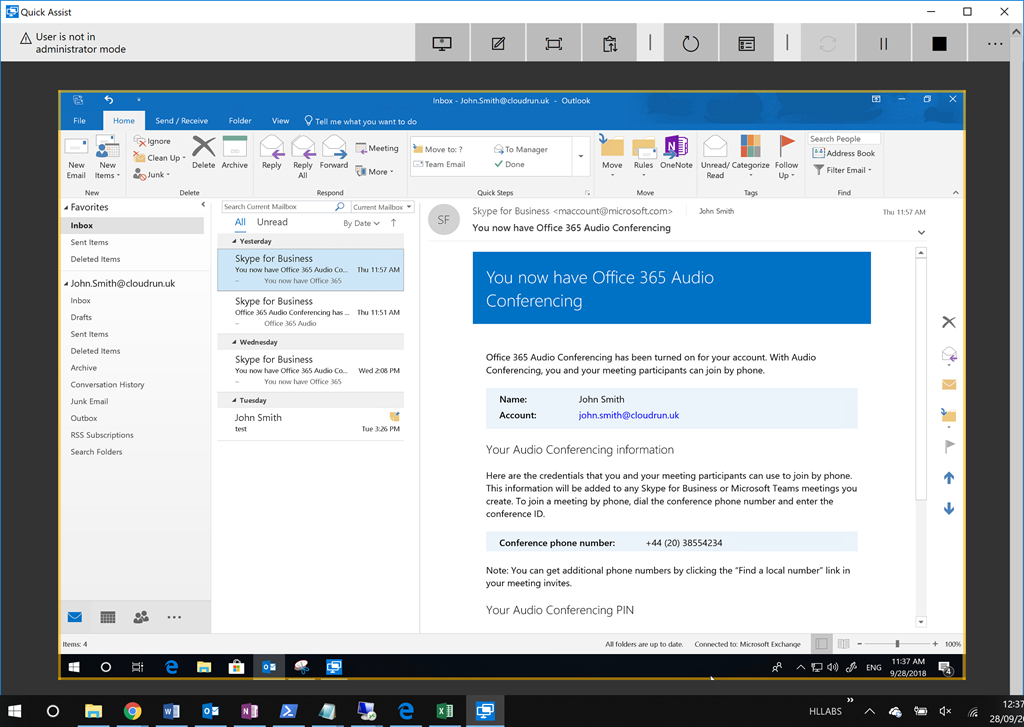
Task: Pause the Quick Assist session
Action: click(x=883, y=44)
